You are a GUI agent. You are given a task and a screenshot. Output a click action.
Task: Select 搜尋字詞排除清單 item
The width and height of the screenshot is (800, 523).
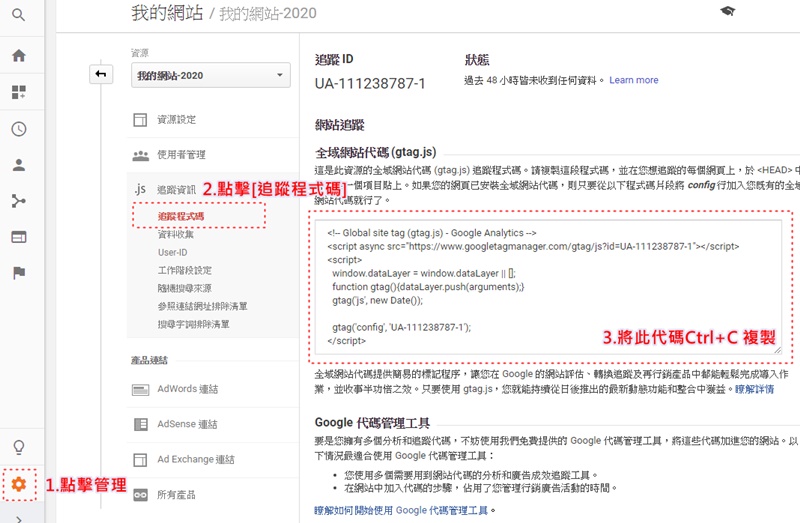[x=193, y=324]
